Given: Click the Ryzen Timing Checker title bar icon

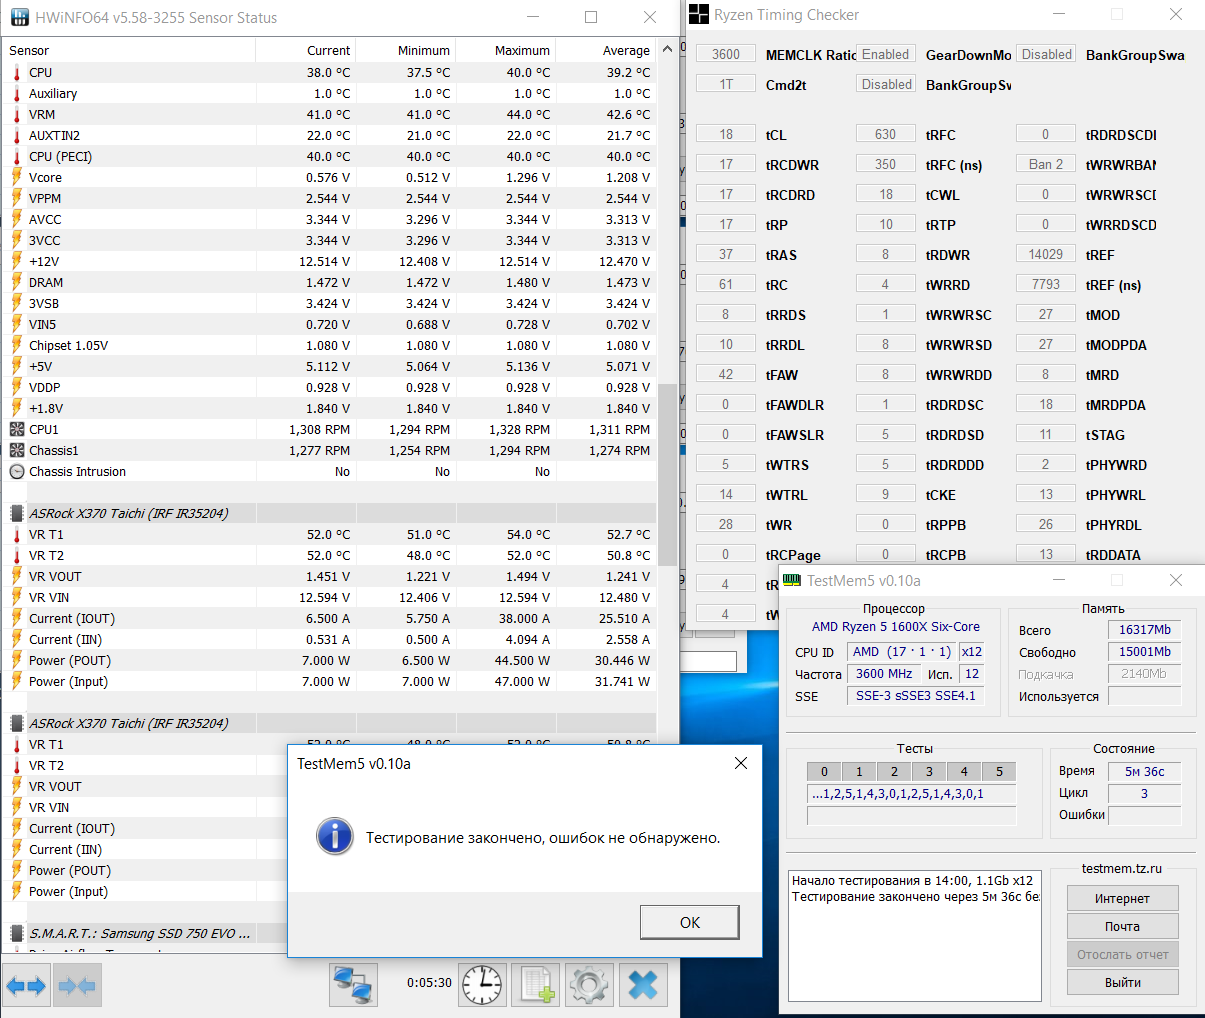Looking at the screenshot, I should tap(698, 15).
